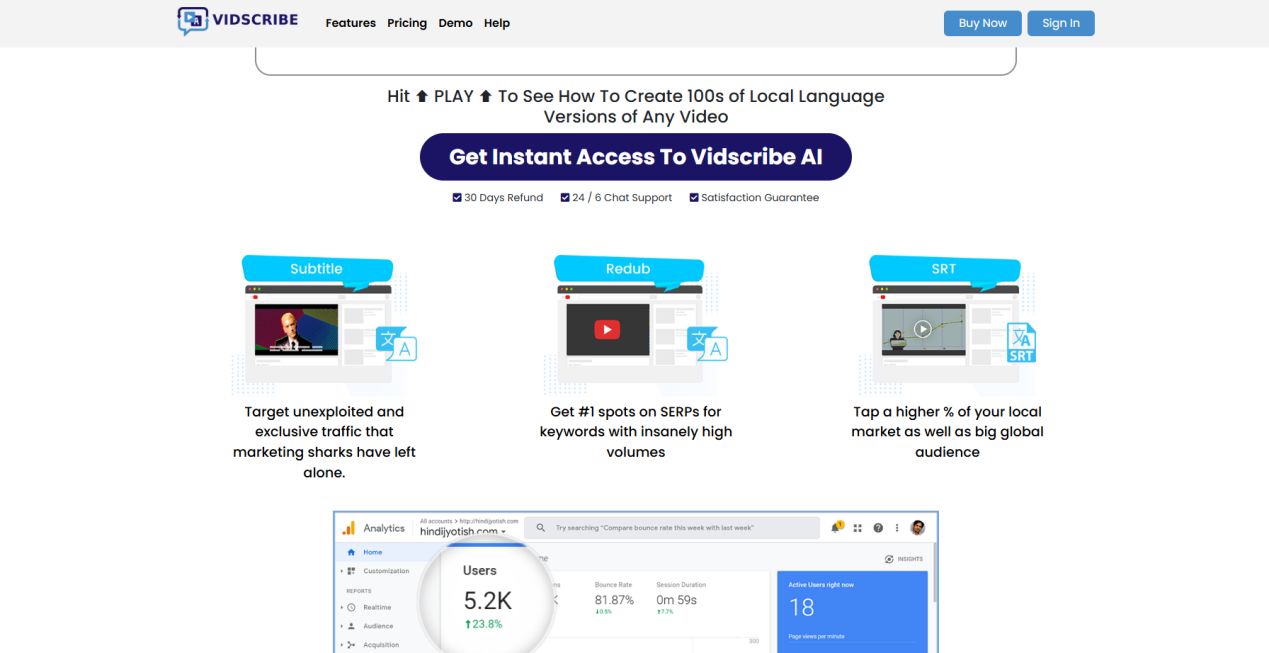
Task: Click the Buy Now button
Action: point(983,23)
